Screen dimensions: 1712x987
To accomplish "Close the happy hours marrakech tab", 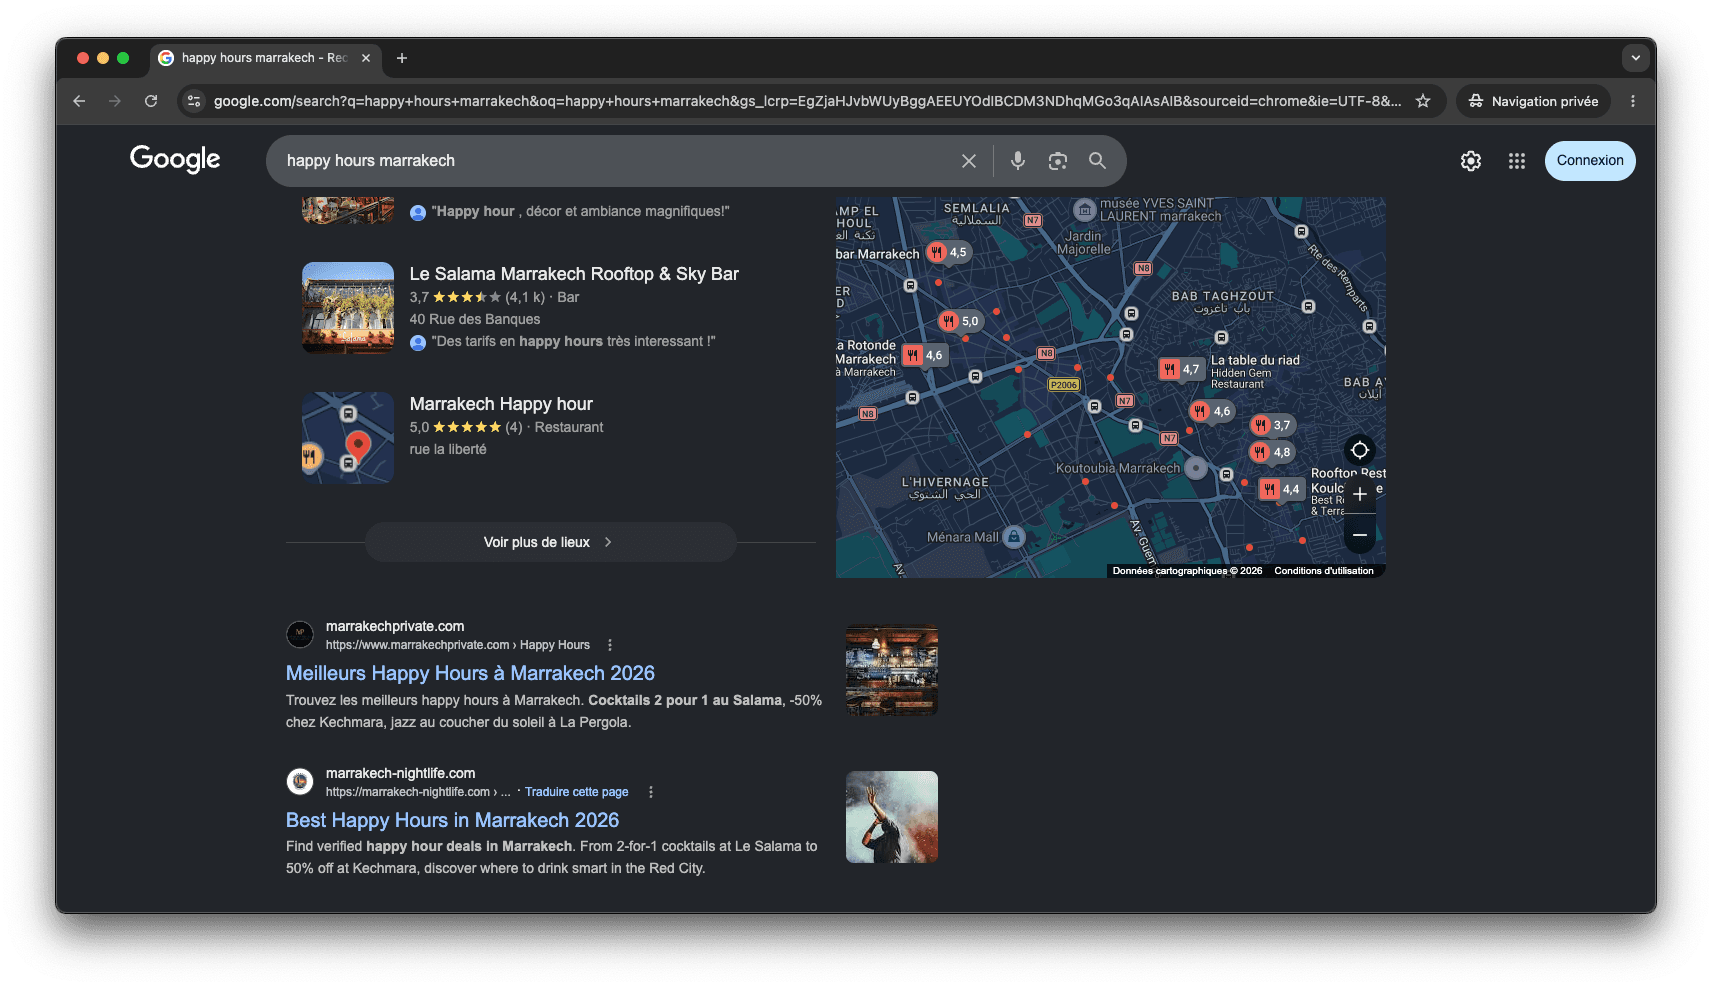I will (x=366, y=58).
